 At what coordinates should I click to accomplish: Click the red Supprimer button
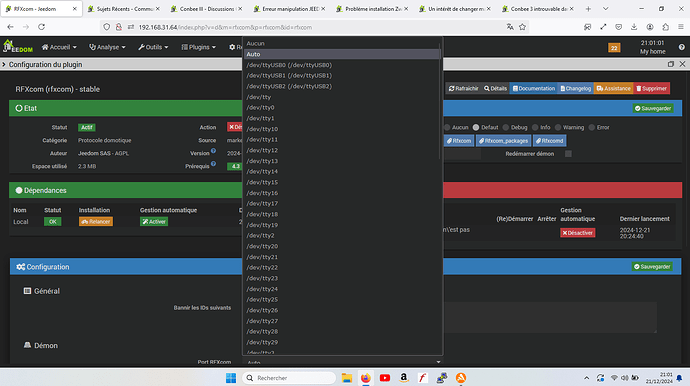click(x=651, y=88)
